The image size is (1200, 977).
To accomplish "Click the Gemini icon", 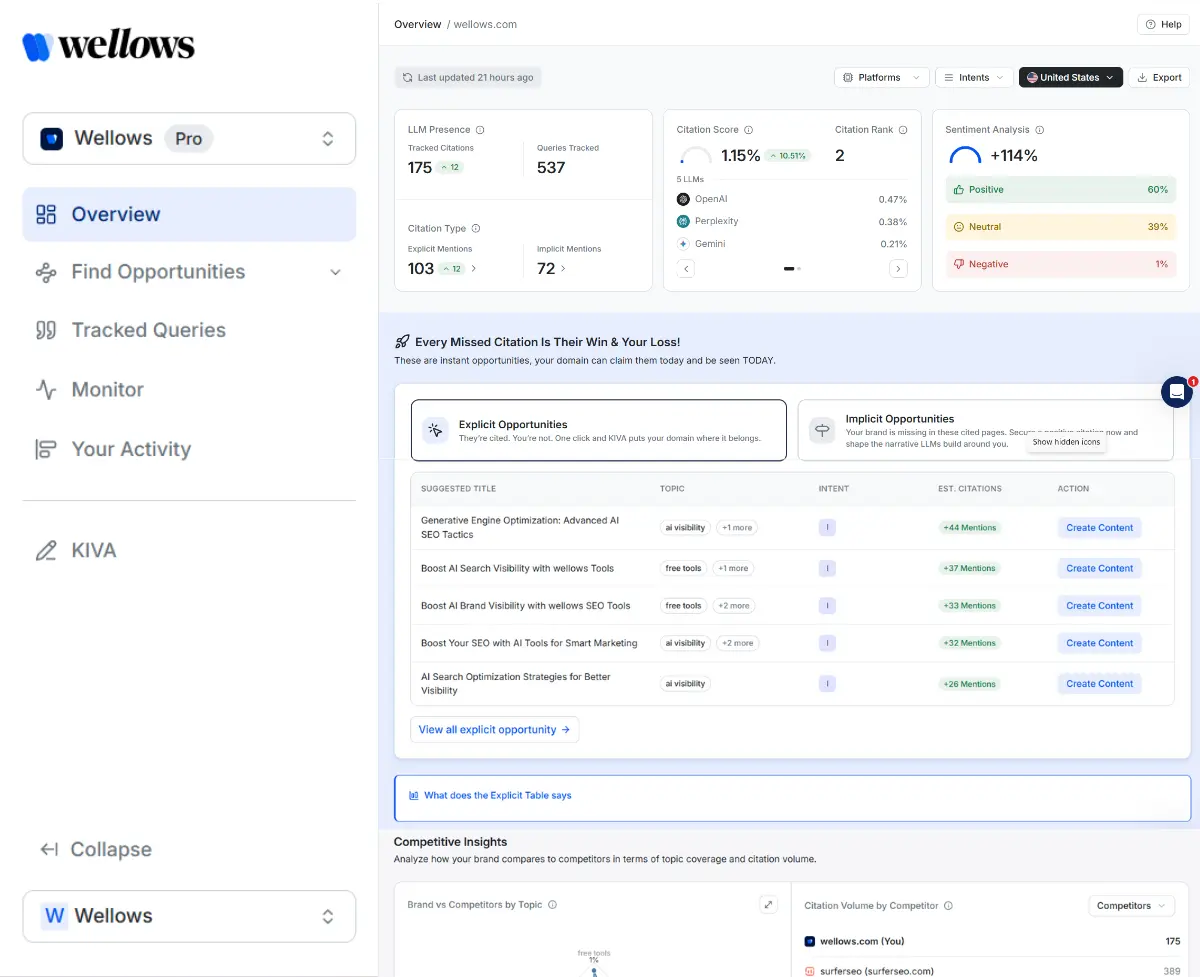I will click(x=683, y=243).
